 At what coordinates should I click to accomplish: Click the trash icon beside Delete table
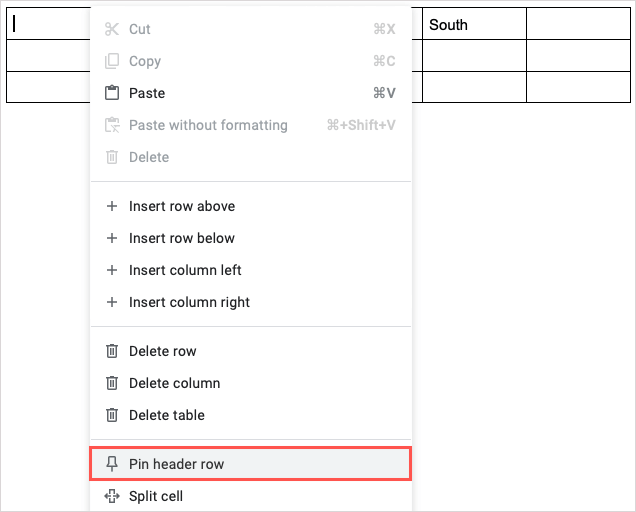112,415
